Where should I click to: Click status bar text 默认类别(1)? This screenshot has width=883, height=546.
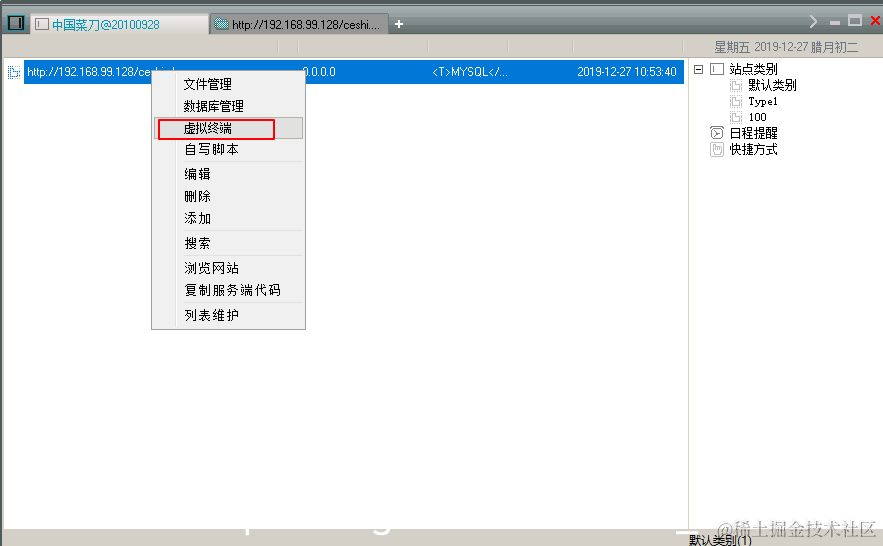click(x=720, y=540)
